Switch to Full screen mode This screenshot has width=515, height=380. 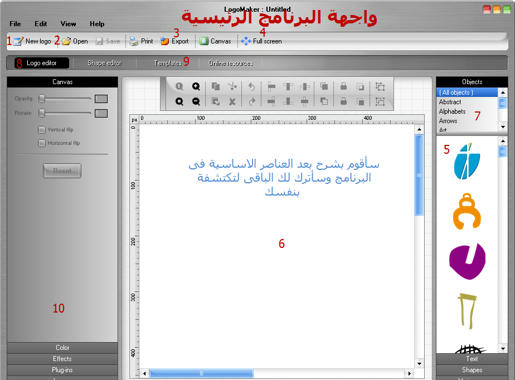261,41
